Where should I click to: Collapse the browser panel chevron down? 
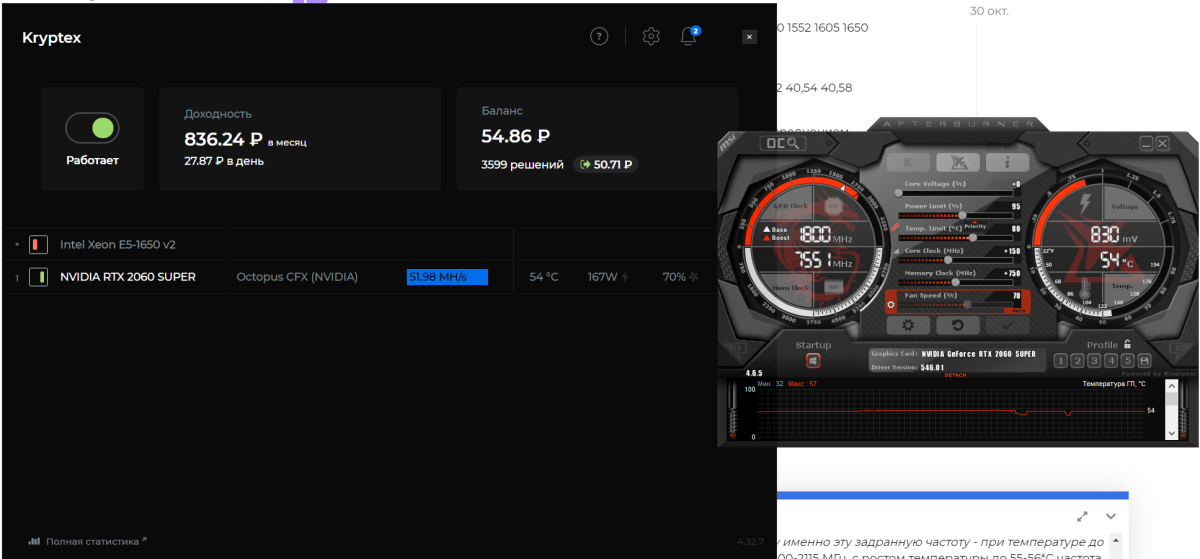pos(1111,517)
